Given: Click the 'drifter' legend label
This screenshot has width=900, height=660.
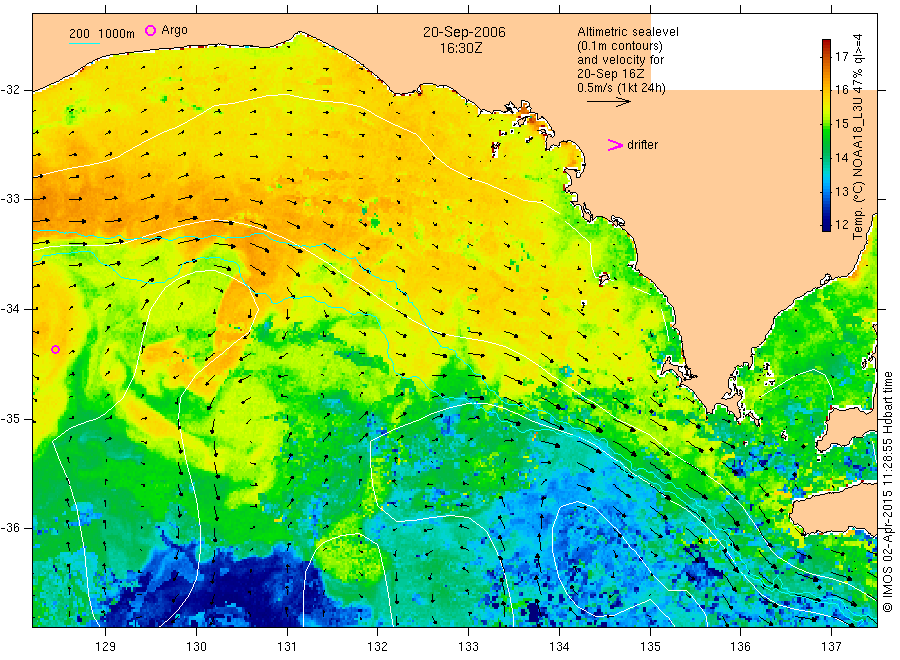Looking at the screenshot, I should pos(642,145).
